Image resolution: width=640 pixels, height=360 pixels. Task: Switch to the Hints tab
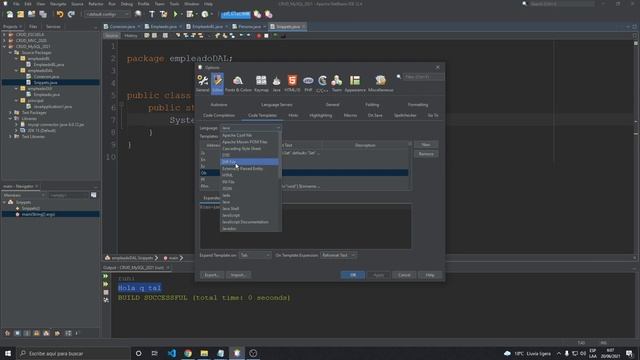tap(293, 116)
